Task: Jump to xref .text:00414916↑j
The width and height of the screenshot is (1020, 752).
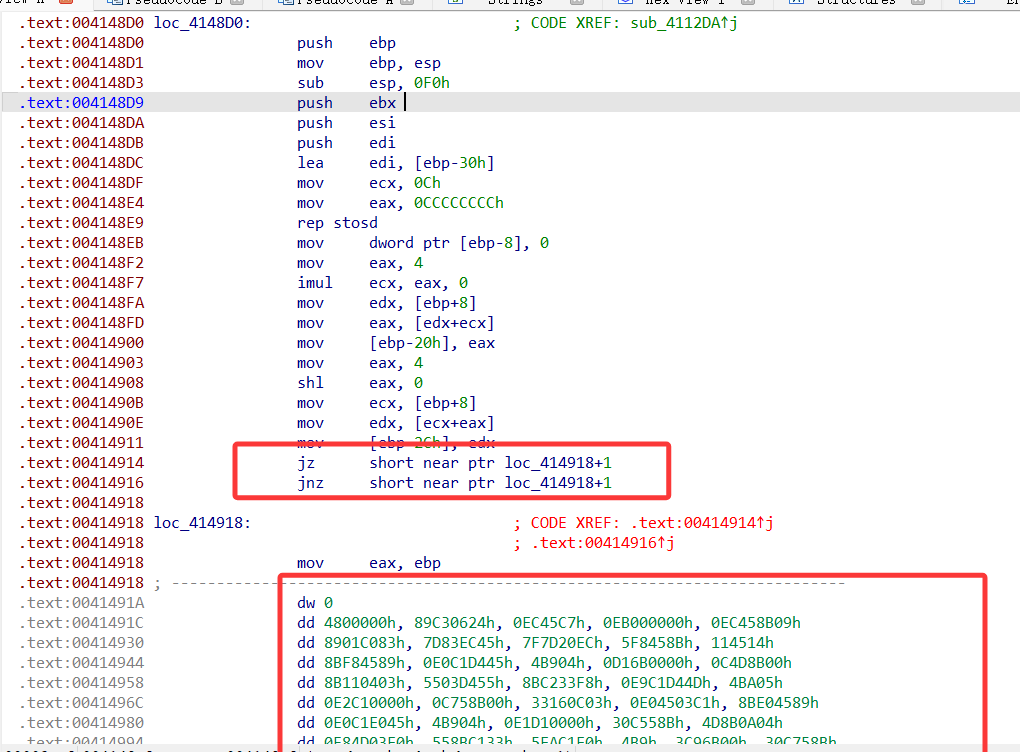Action: pyautogui.click(x=603, y=543)
